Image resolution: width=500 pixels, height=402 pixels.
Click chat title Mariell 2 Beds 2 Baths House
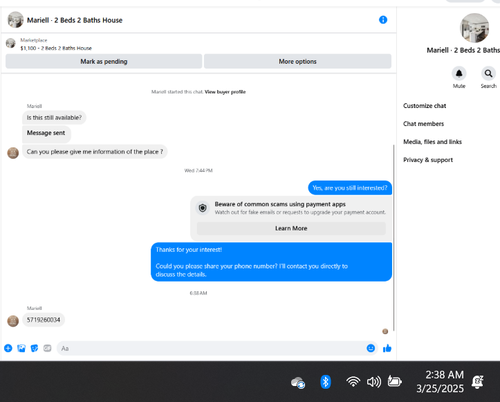(75, 20)
